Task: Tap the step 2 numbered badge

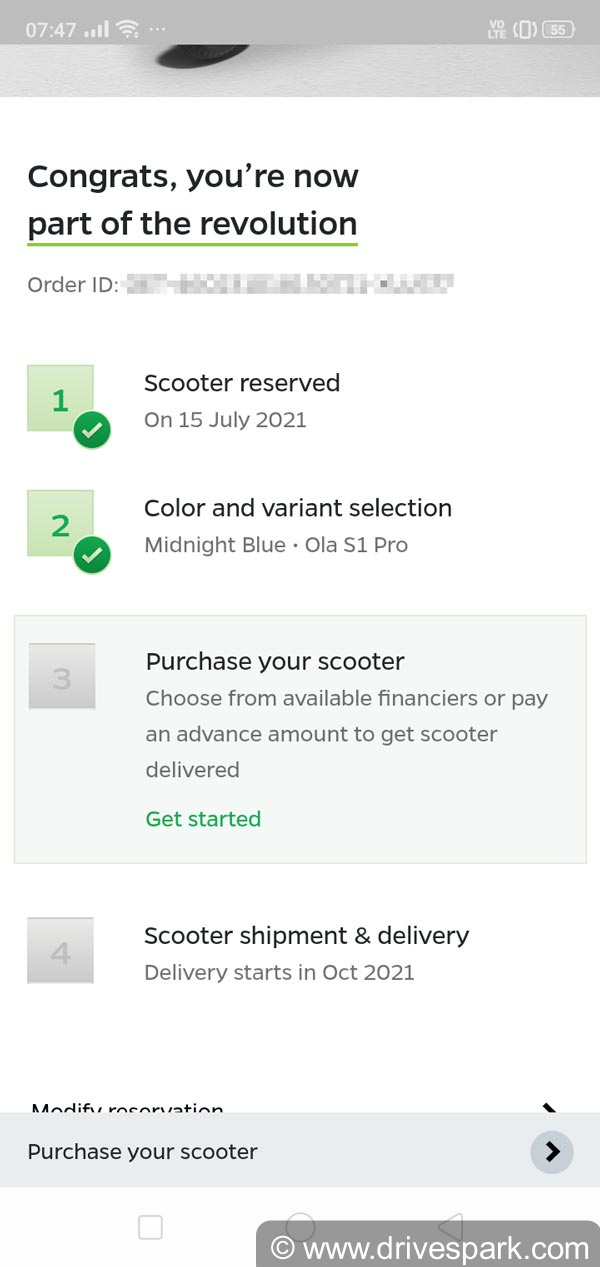Action: [x=60, y=523]
